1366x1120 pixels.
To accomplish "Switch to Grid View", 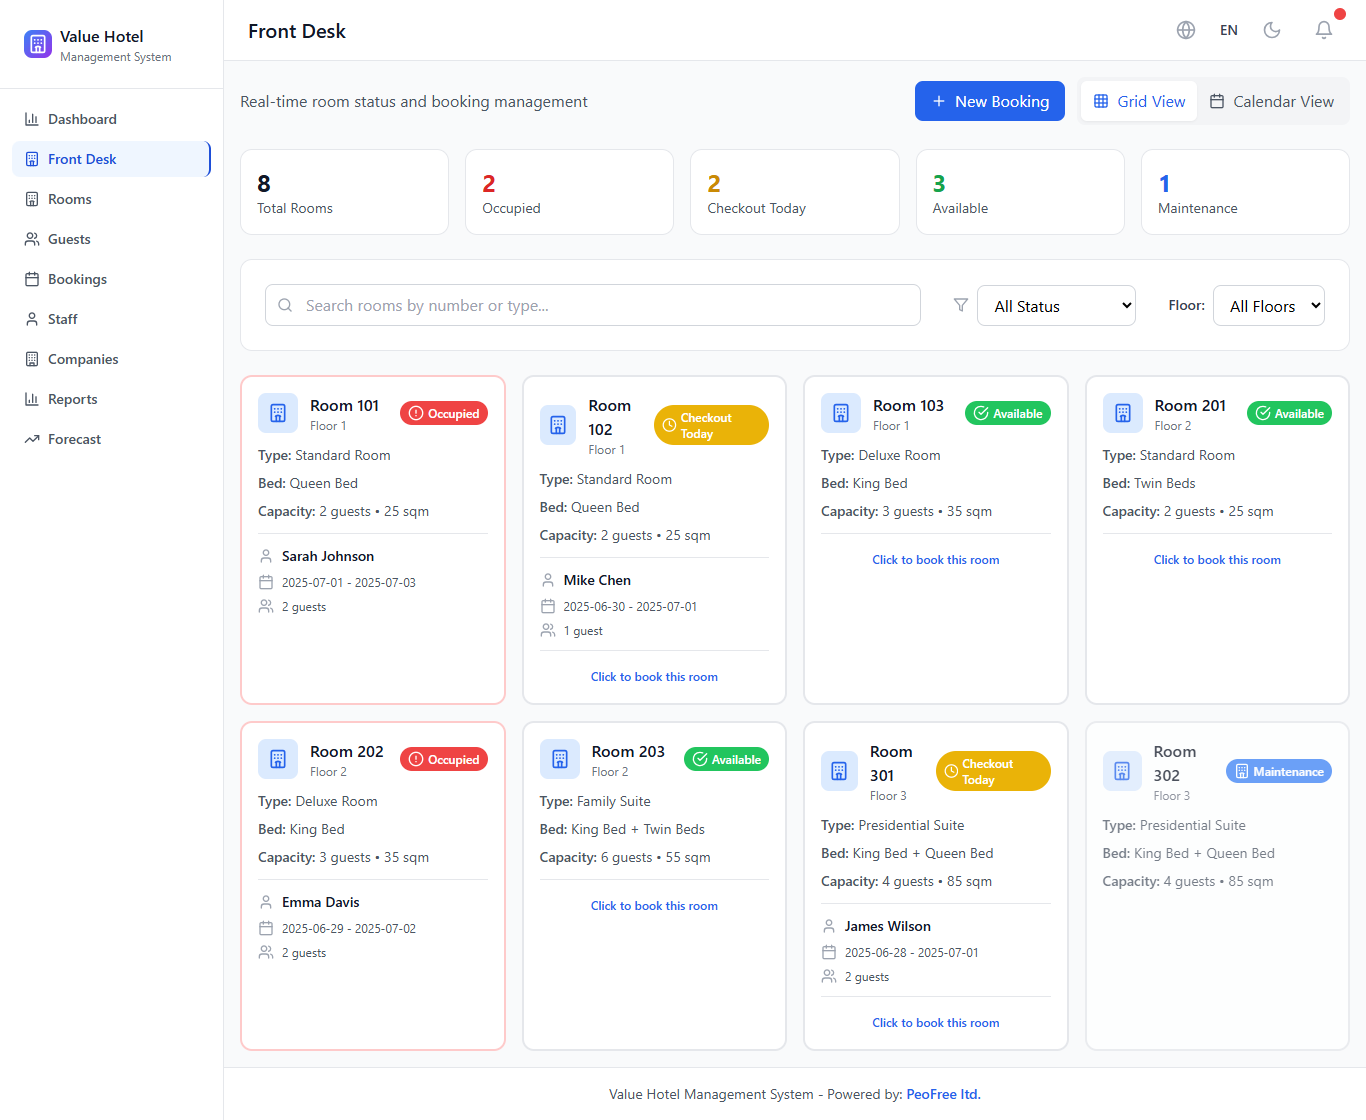I will pyautogui.click(x=1139, y=101).
